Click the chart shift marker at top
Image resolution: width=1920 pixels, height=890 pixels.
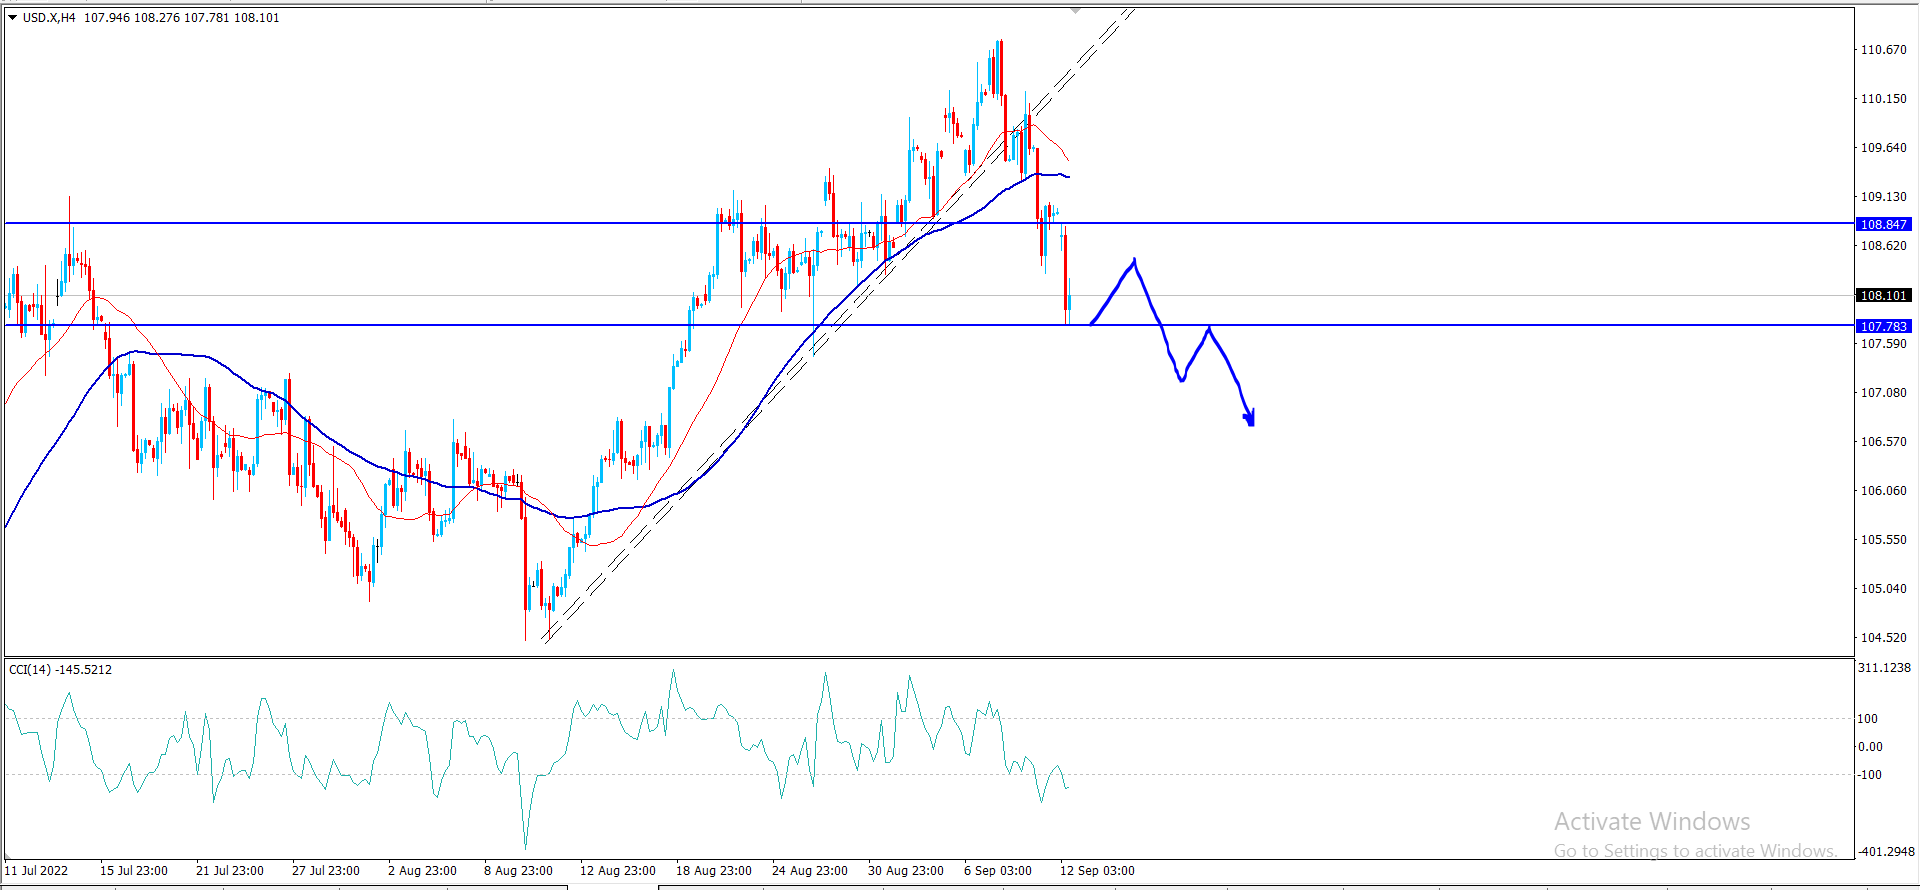pyautogui.click(x=1076, y=11)
